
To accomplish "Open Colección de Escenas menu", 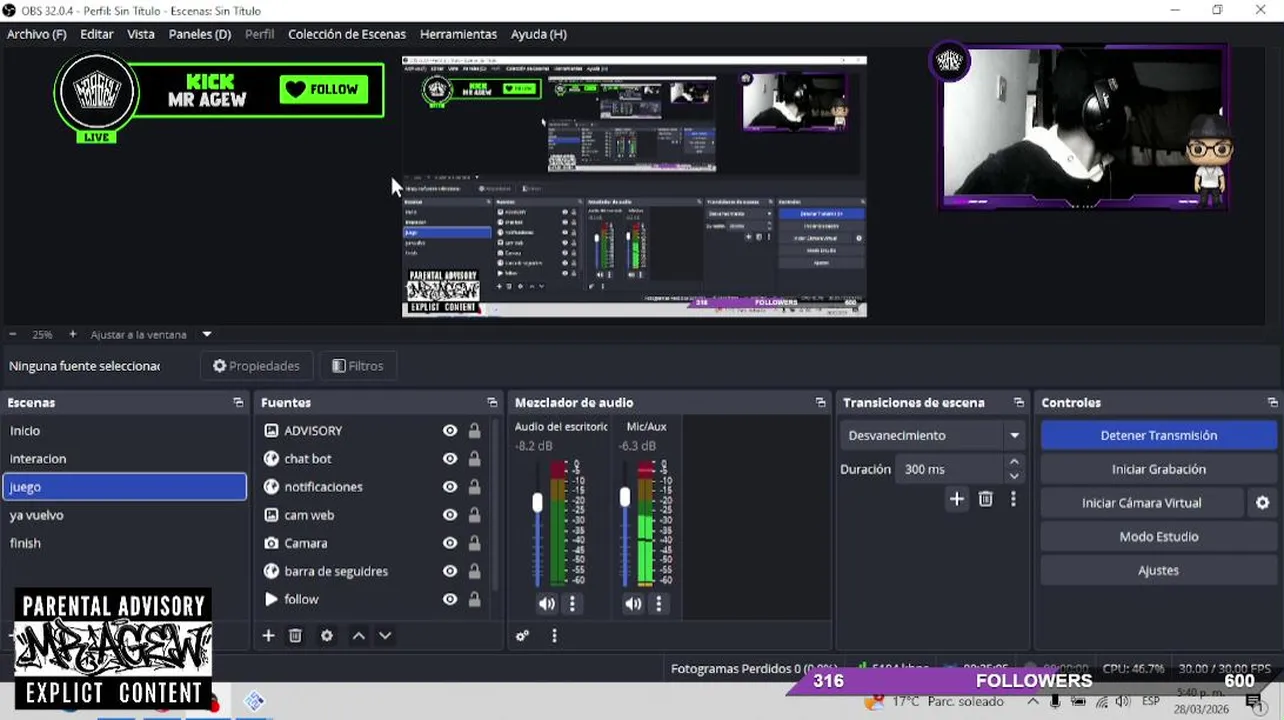I will pos(347,34).
